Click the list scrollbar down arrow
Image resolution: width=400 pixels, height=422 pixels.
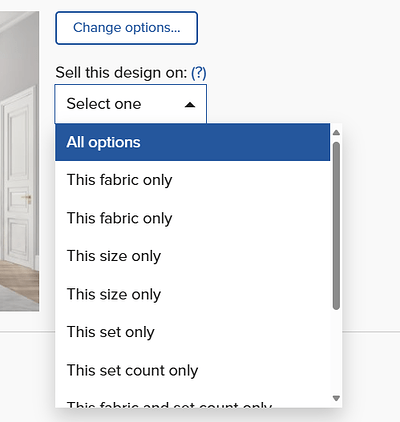336,398
